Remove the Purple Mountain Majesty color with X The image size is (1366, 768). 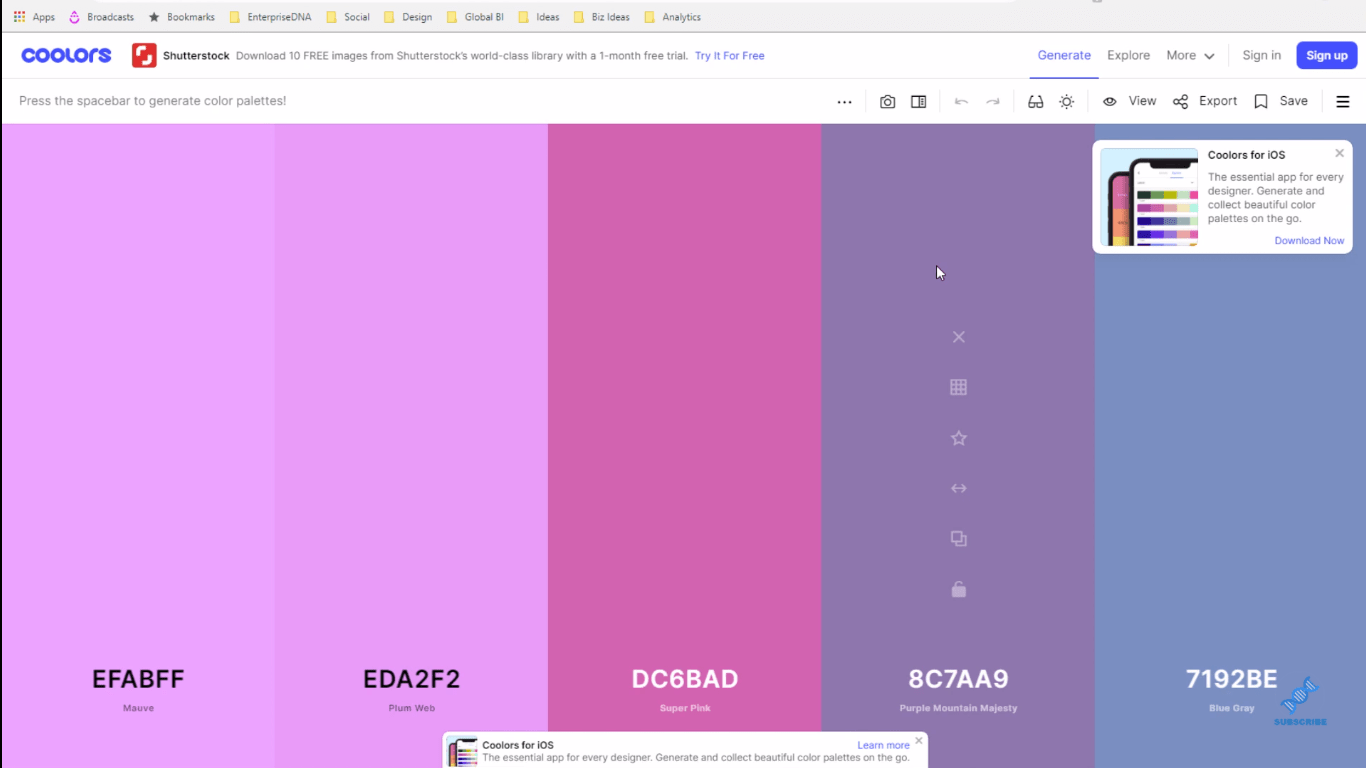click(x=958, y=337)
